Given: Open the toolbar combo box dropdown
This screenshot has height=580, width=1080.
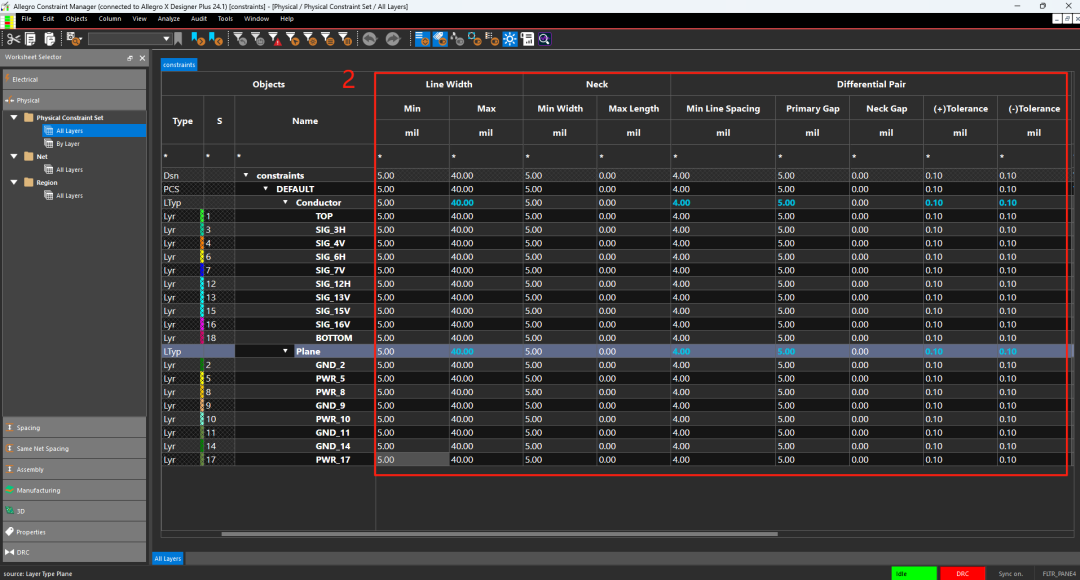Looking at the screenshot, I should [166, 39].
